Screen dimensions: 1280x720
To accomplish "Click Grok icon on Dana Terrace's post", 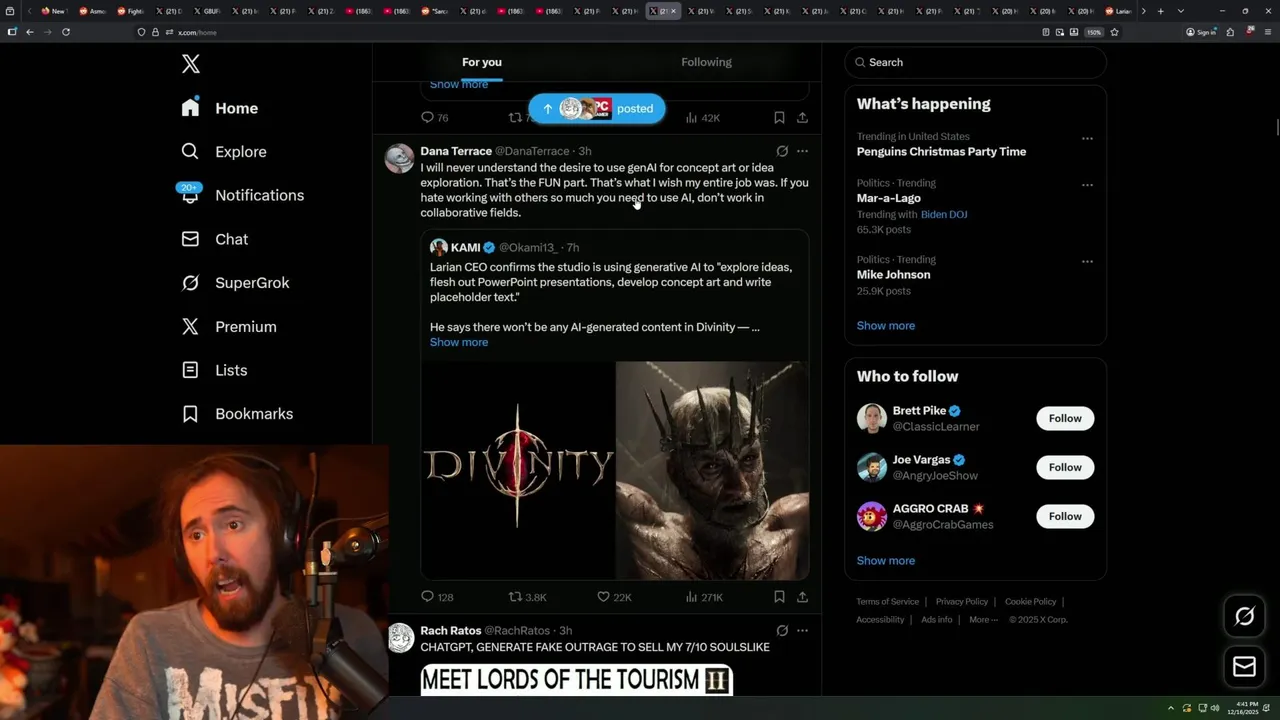I will [x=782, y=151].
